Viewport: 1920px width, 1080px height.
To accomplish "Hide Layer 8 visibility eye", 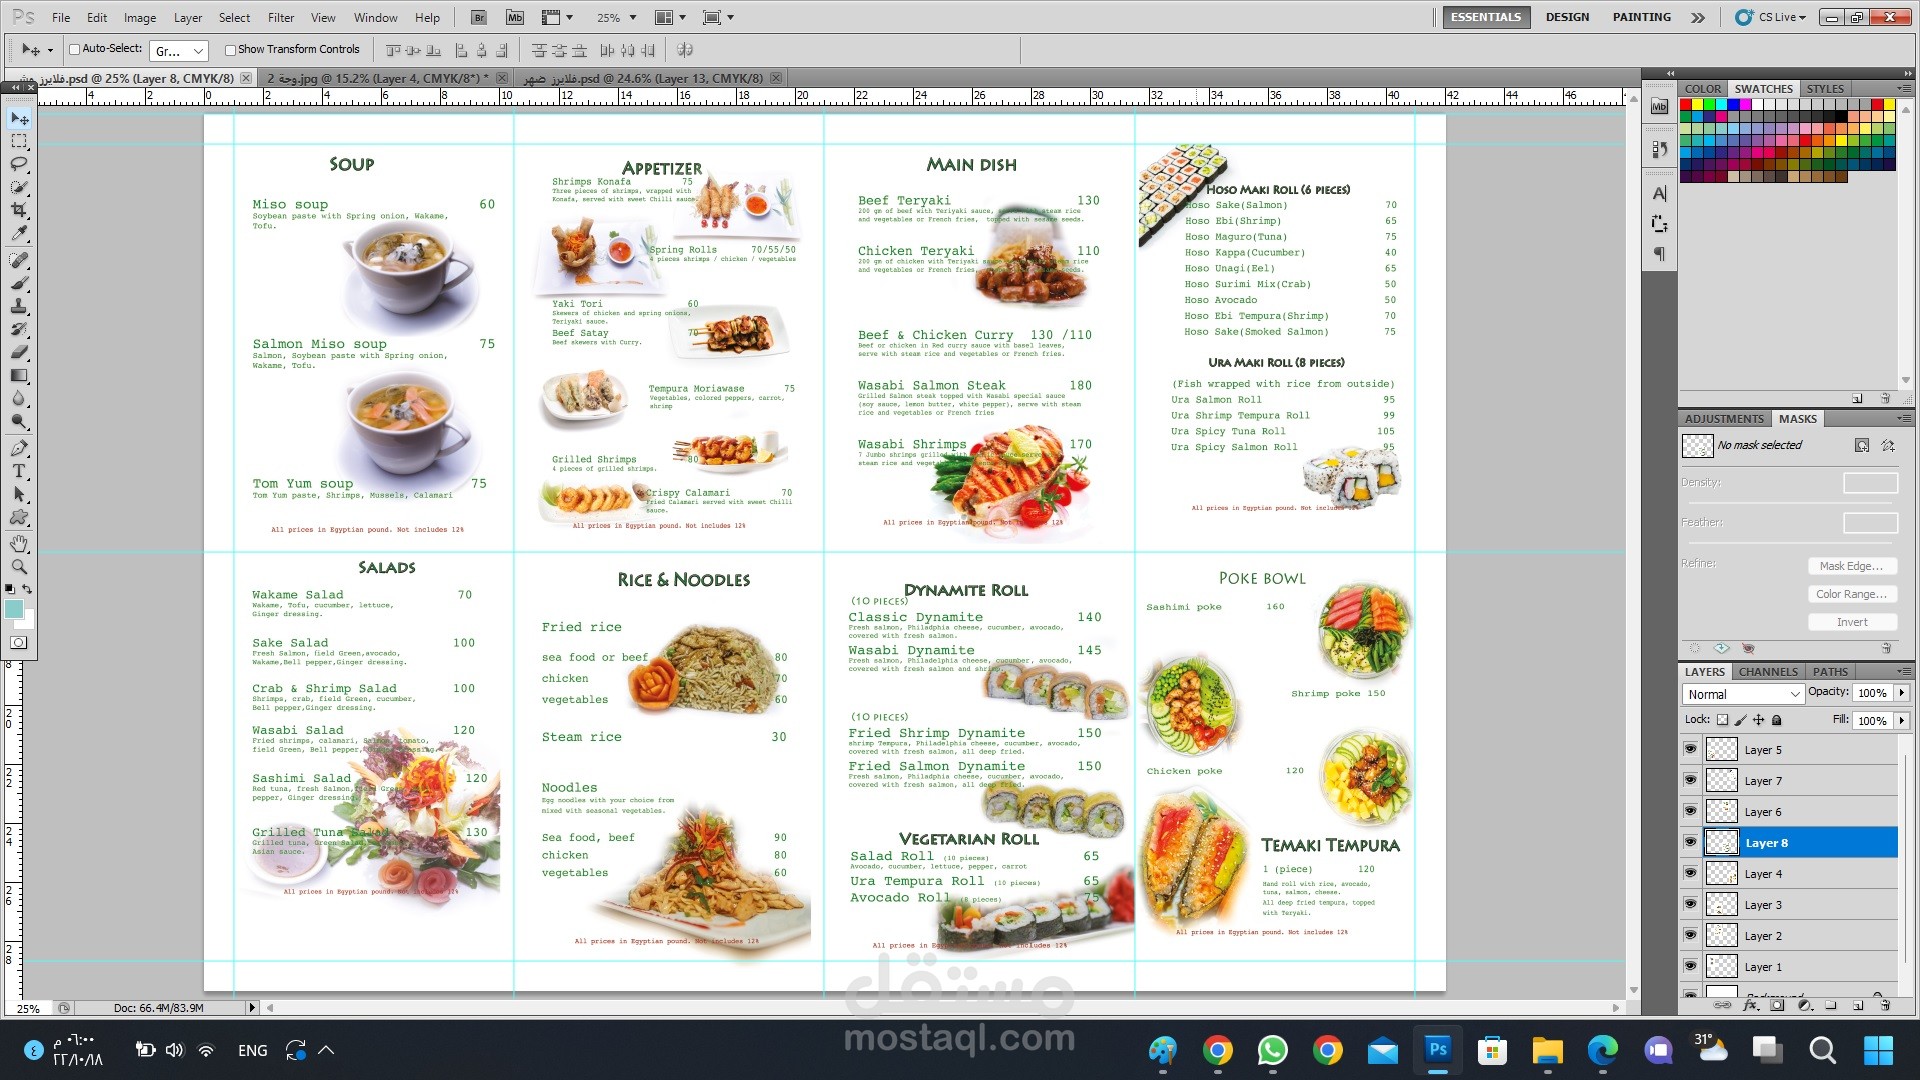I will point(1690,842).
